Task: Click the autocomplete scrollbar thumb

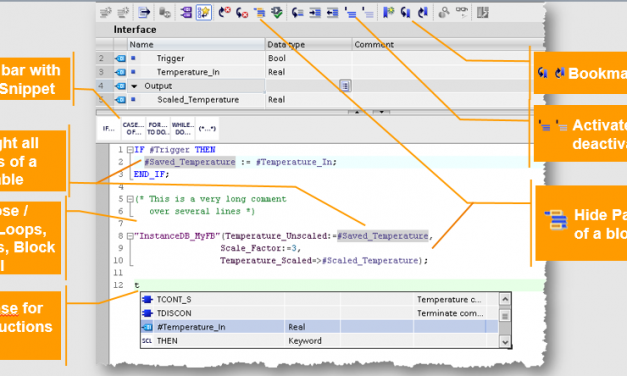Action: (x=505, y=316)
